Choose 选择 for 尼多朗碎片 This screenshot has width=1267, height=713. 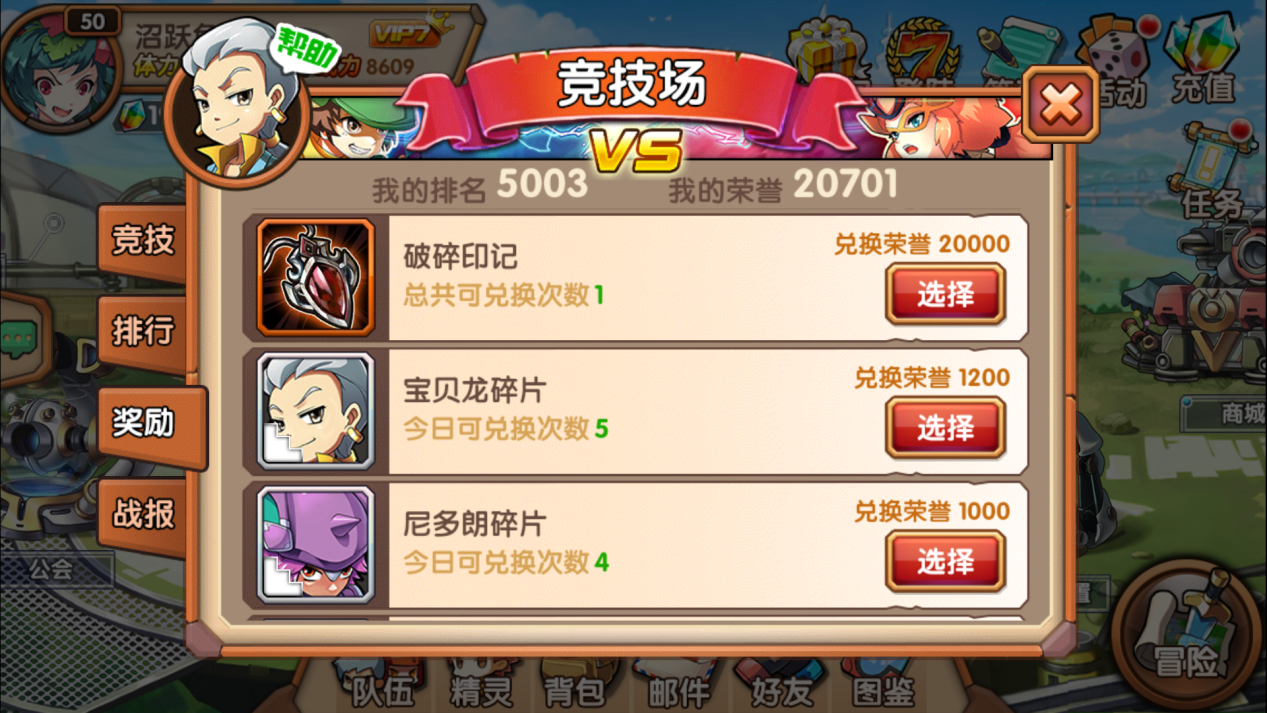(x=945, y=562)
